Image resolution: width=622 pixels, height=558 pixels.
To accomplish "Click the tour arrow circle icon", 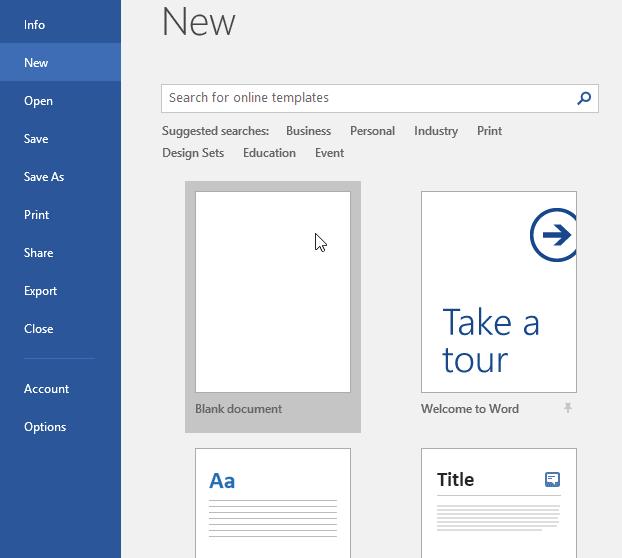I will [554, 235].
